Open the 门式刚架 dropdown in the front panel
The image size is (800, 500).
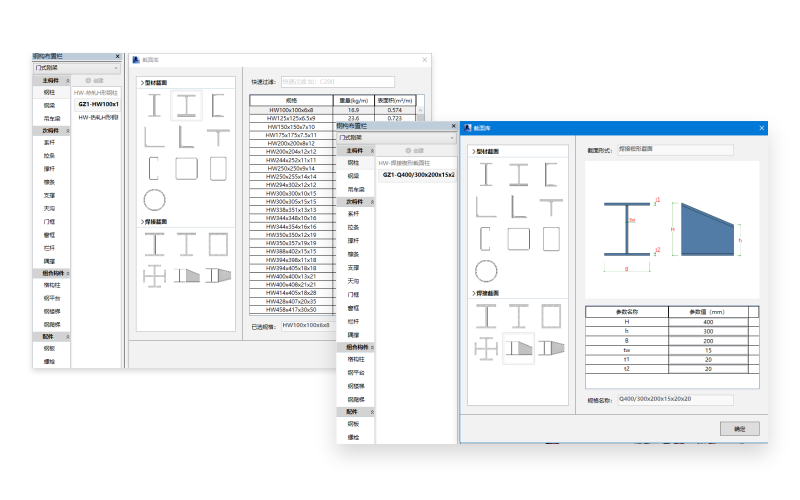(396, 138)
